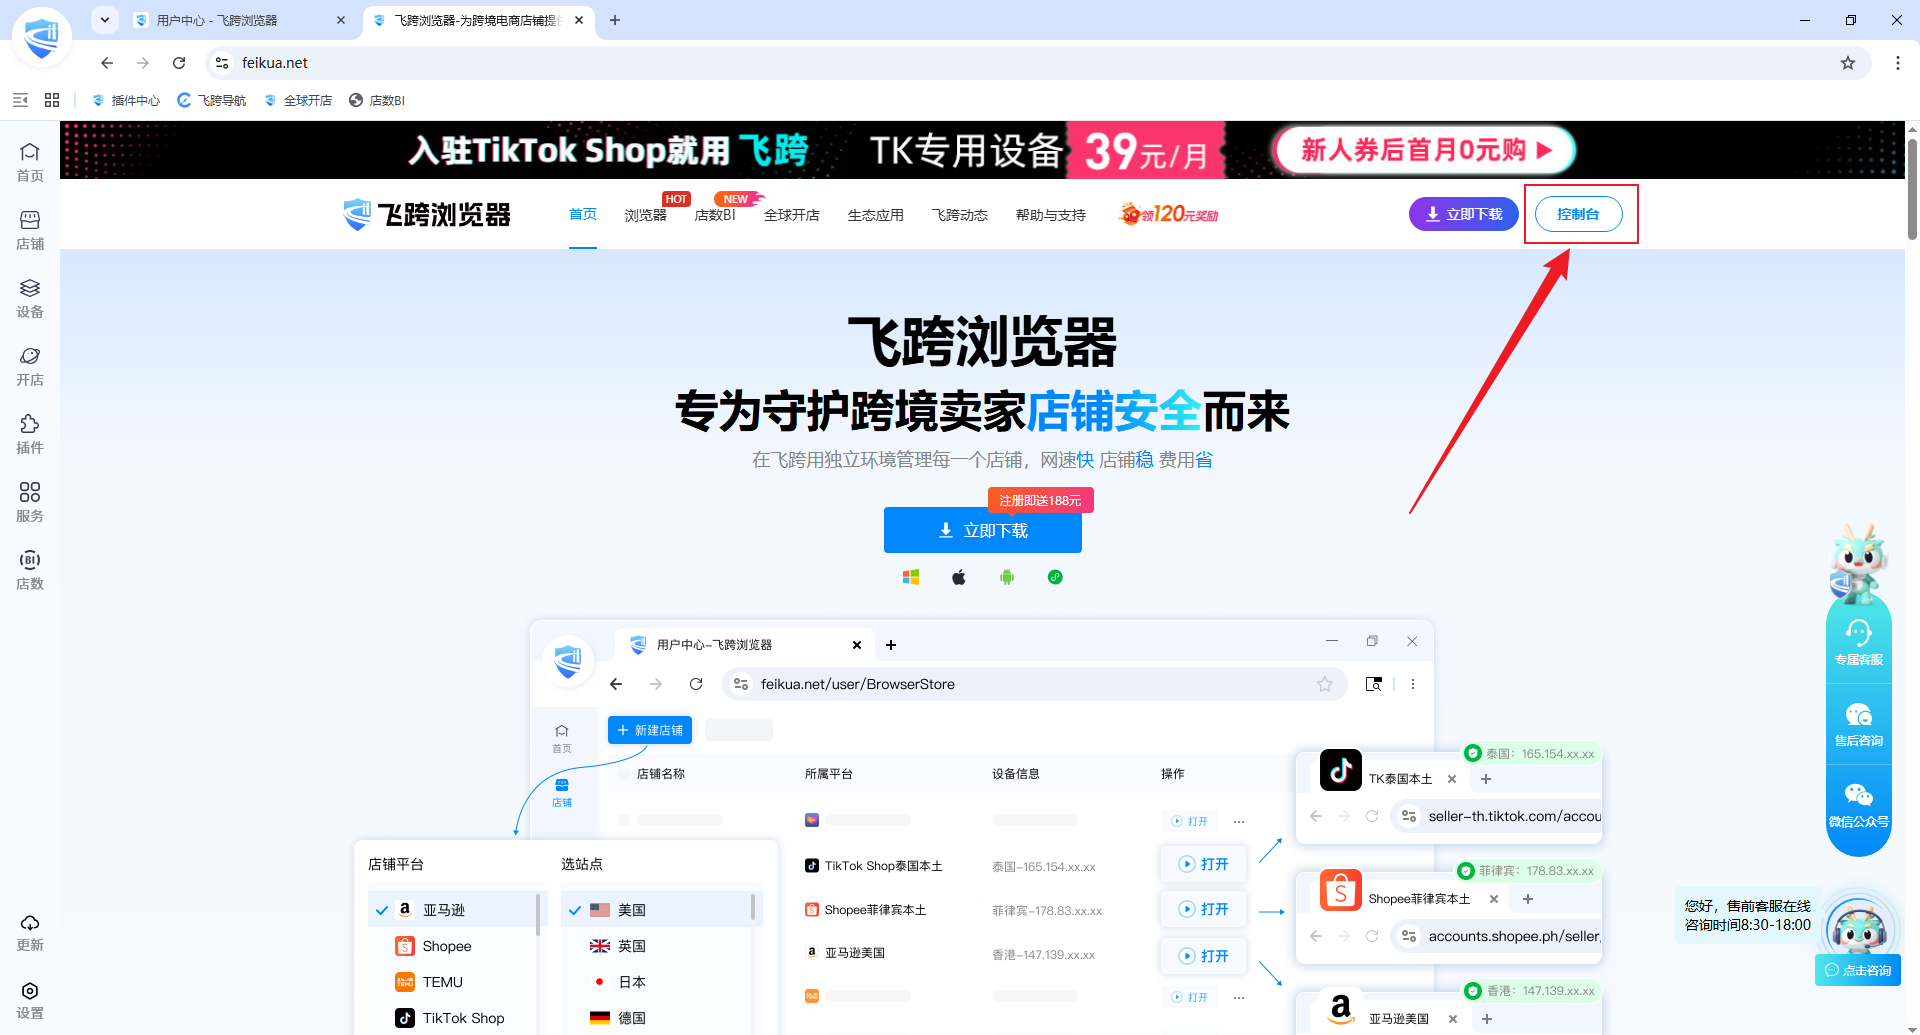Open 售后咨询 after-sales consultation widget
The width and height of the screenshot is (1920, 1035).
pyautogui.click(x=1859, y=724)
